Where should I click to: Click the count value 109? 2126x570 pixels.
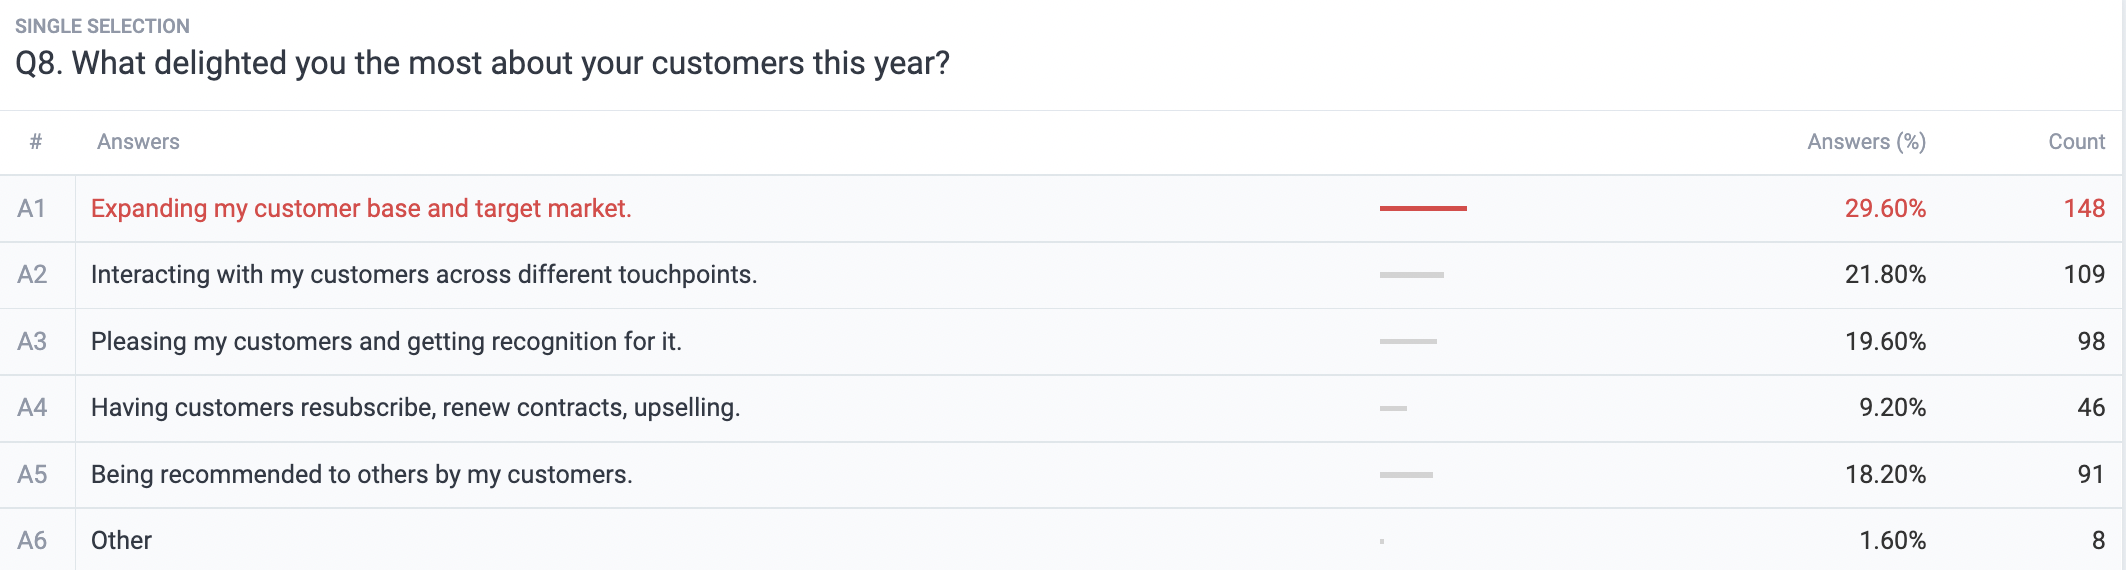tap(2084, 274)
